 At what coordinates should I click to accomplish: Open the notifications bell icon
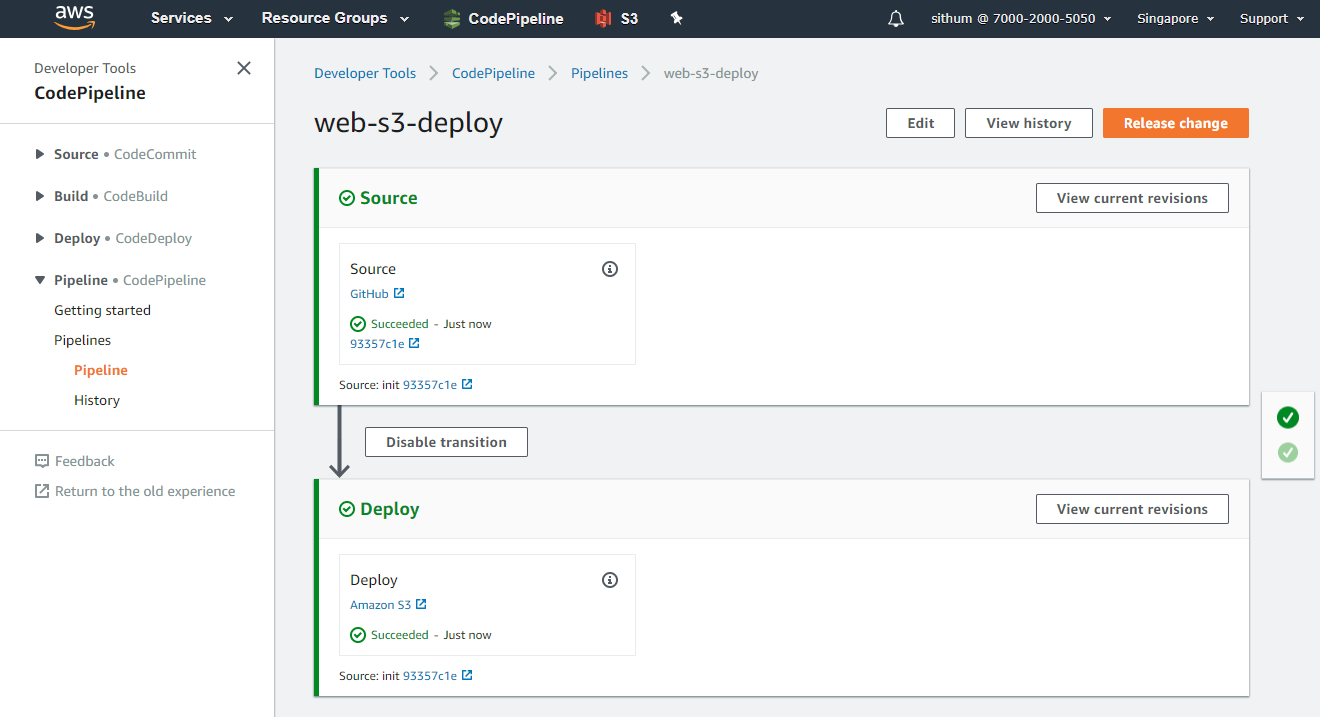tap(896, 19)
